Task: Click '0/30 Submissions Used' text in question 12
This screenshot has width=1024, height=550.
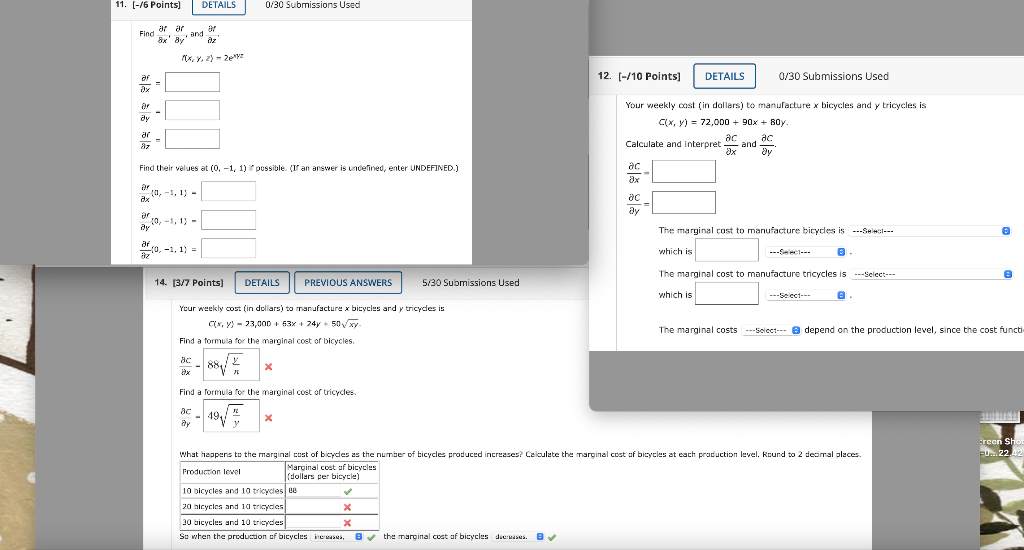Action: click(833, 76)
